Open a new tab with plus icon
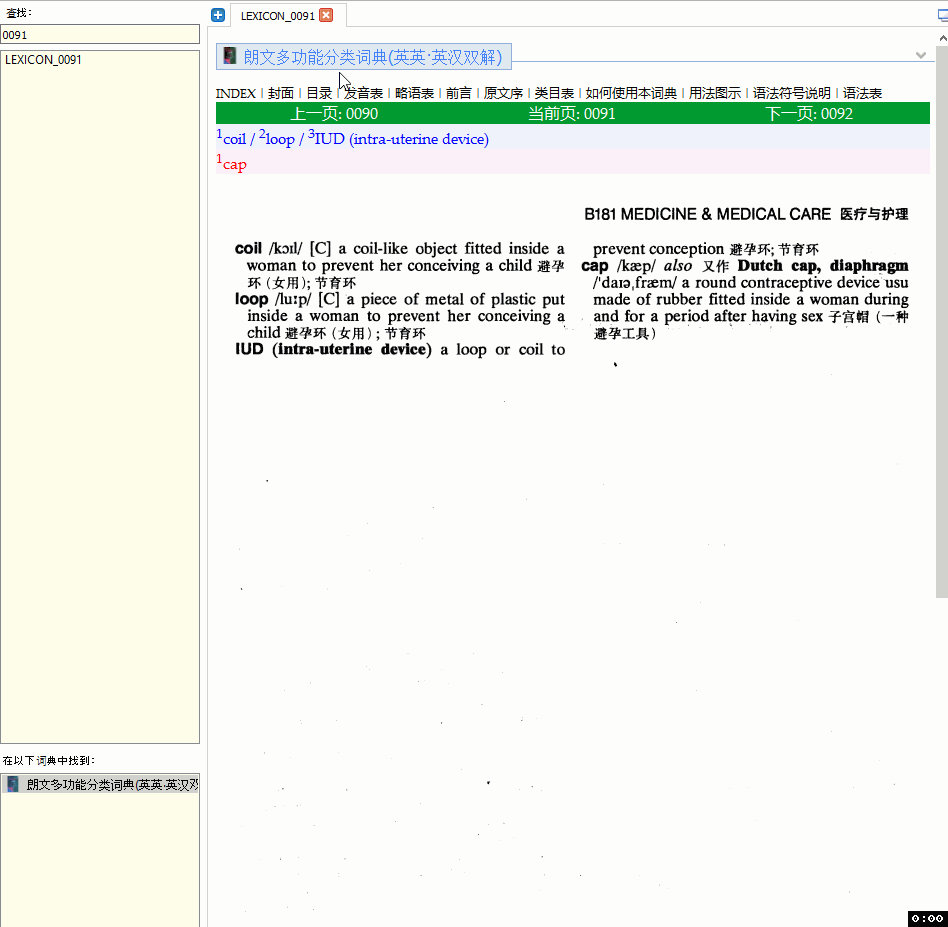The image size is (948, 927). tap(218, 15)
